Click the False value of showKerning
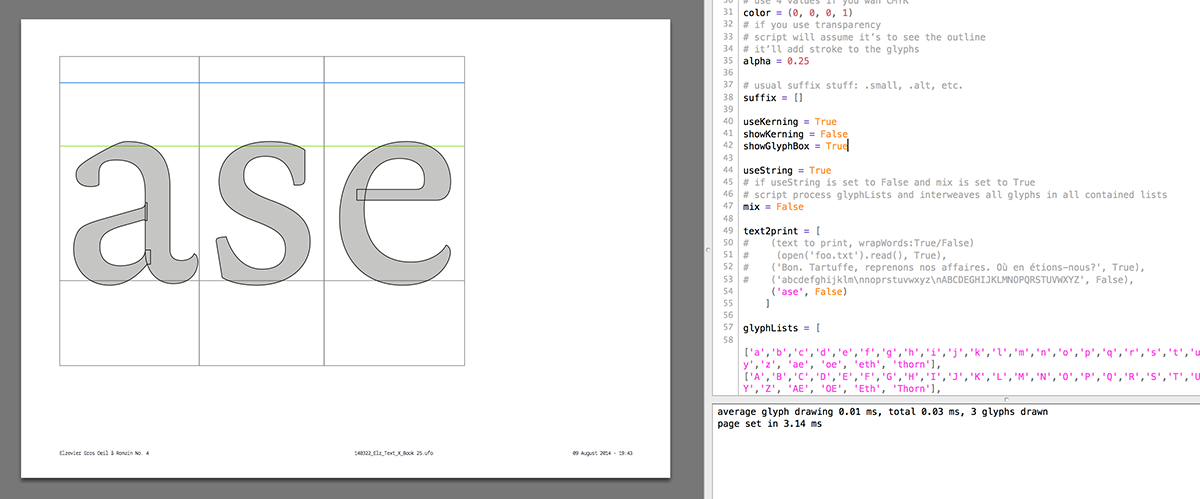 [834, 134]
